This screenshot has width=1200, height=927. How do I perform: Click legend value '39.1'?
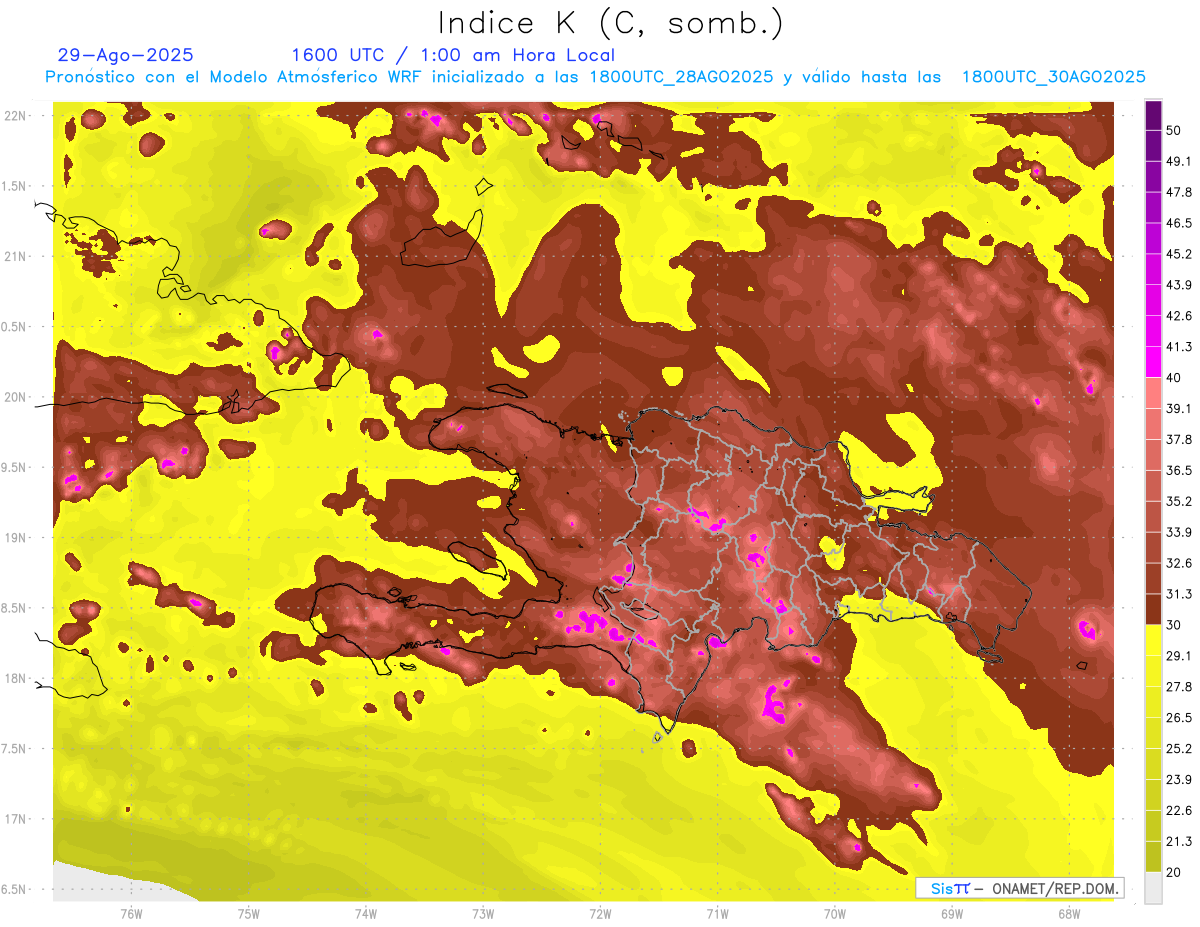1178,408
